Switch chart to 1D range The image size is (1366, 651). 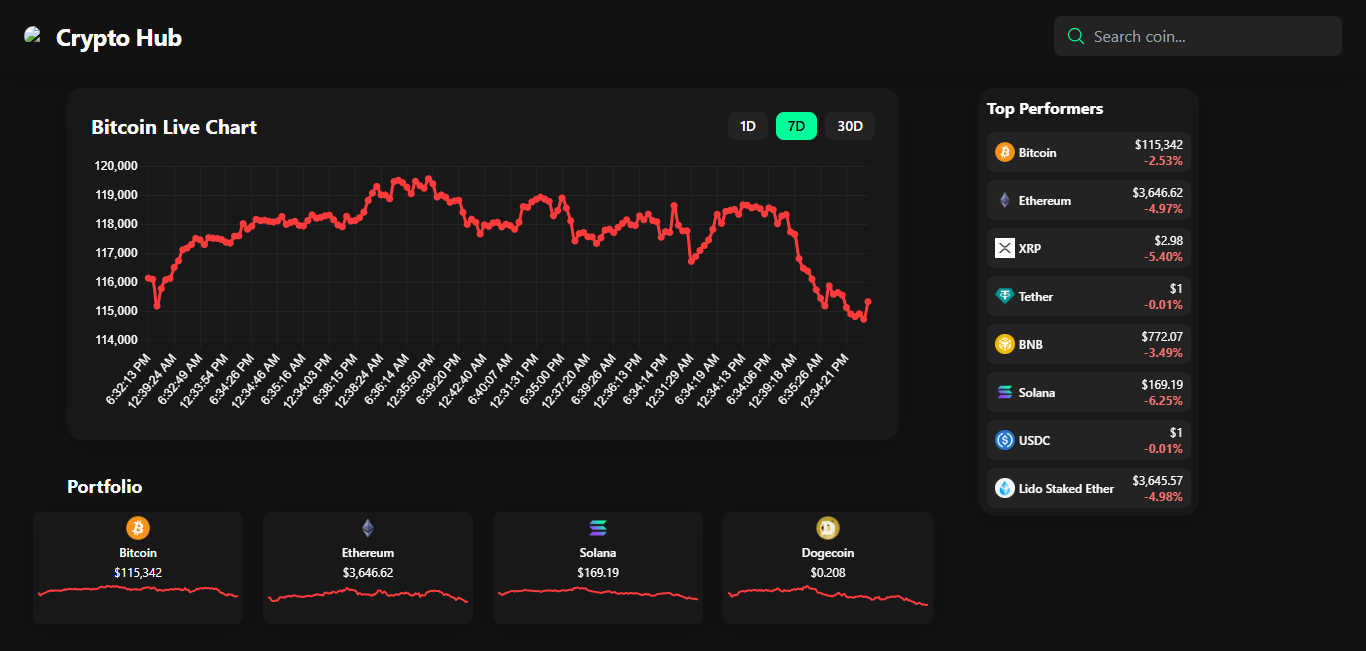[748, 126]
